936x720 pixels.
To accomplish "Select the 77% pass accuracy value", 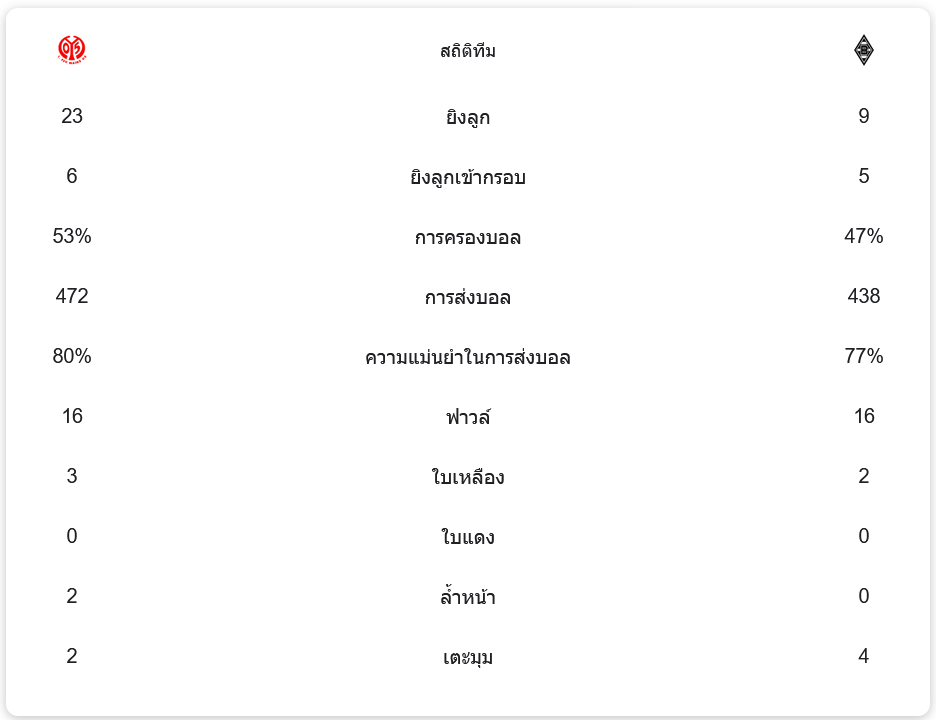I will [864, 356].
